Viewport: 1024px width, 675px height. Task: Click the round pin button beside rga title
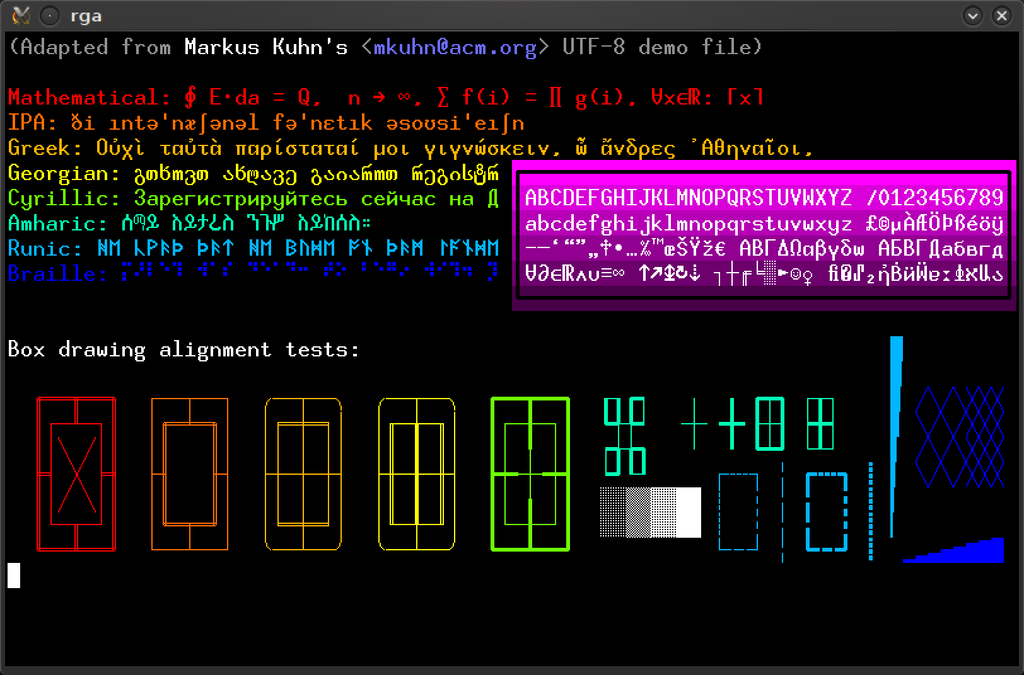pos(50,16)
